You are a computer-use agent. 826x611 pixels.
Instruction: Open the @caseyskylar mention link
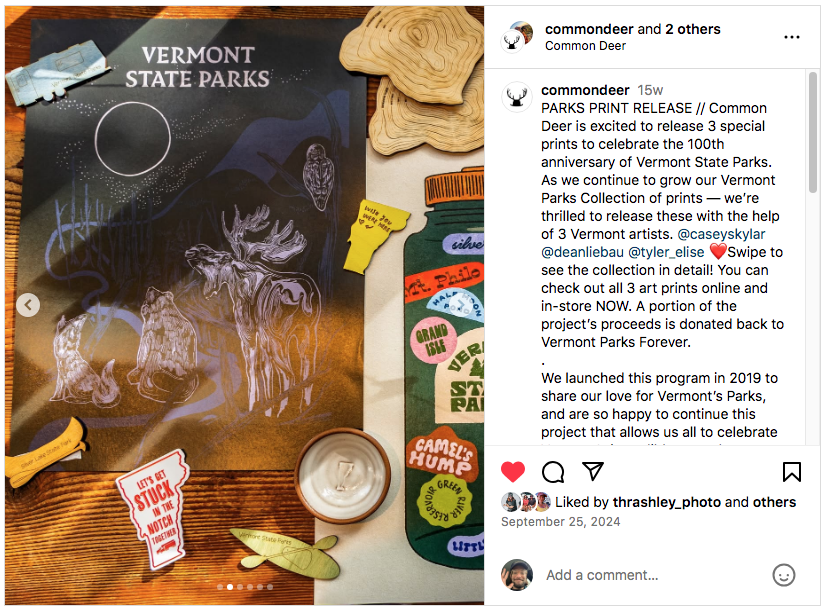[x=721, y=234]
